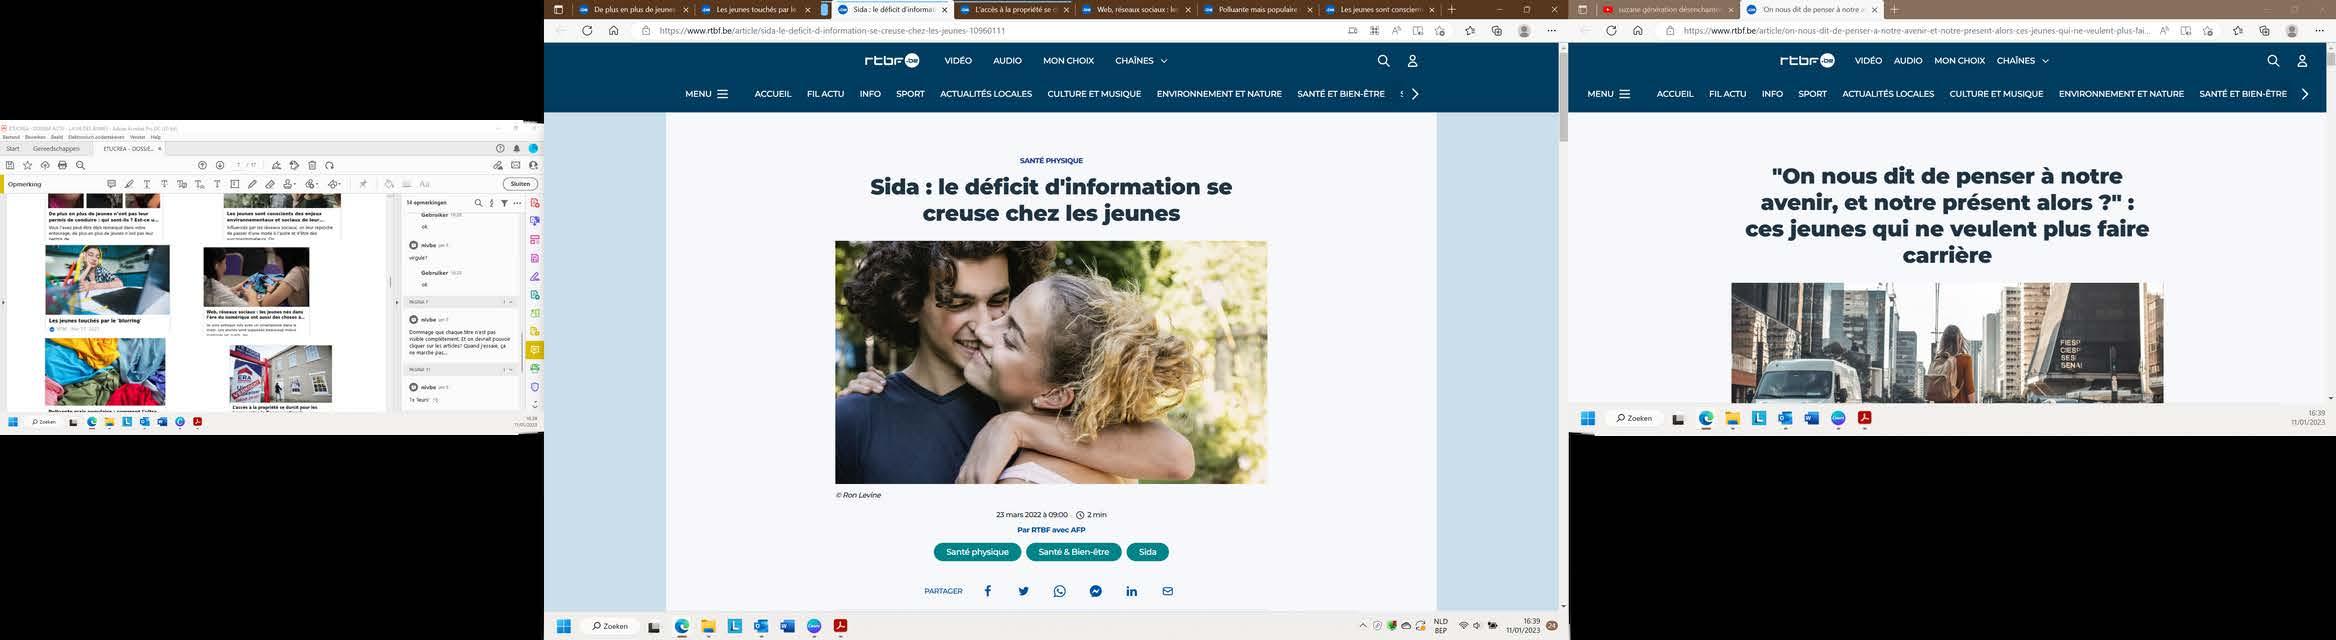Open the Acrobat find magnifier tool

point(80,165)
